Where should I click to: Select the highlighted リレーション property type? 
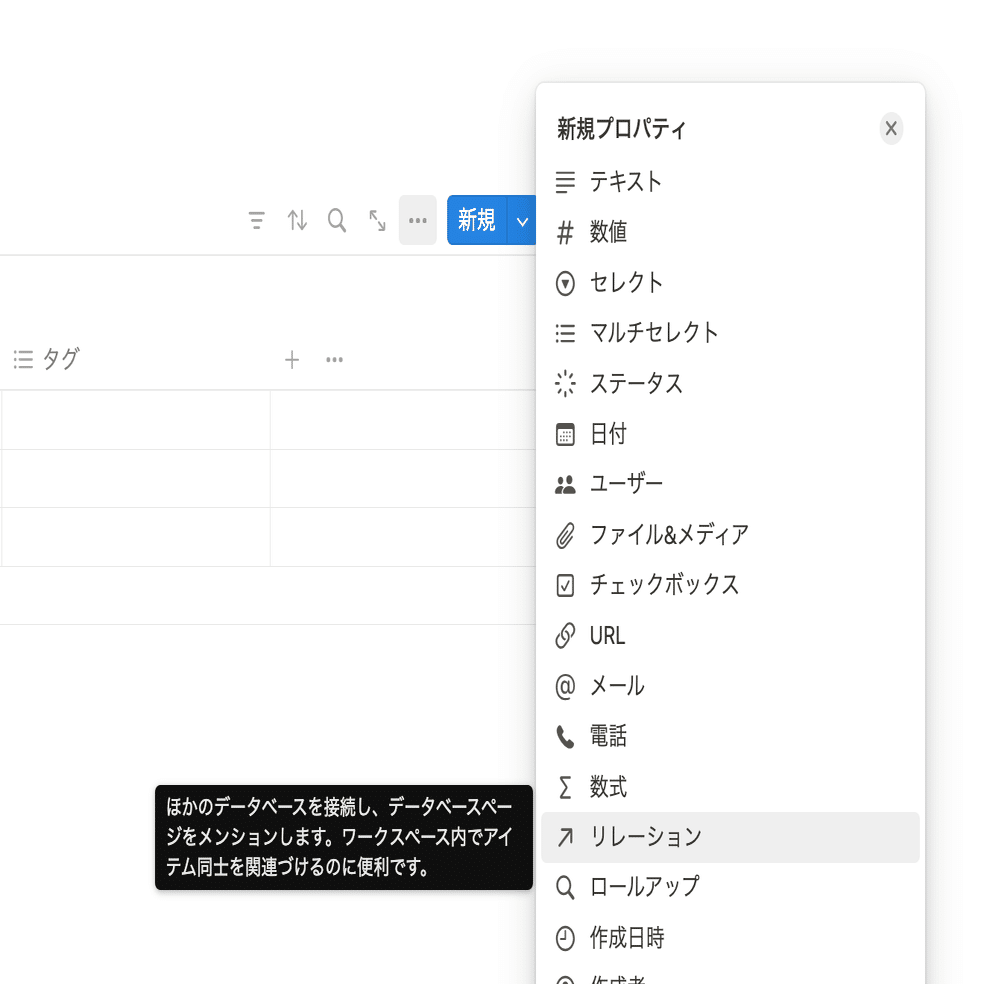[730, 837]
